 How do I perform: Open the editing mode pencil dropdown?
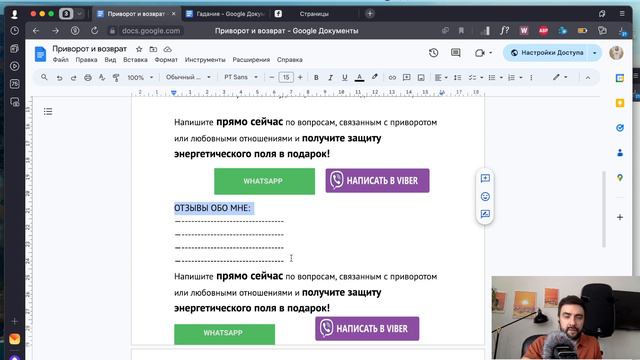pos(560,77)
